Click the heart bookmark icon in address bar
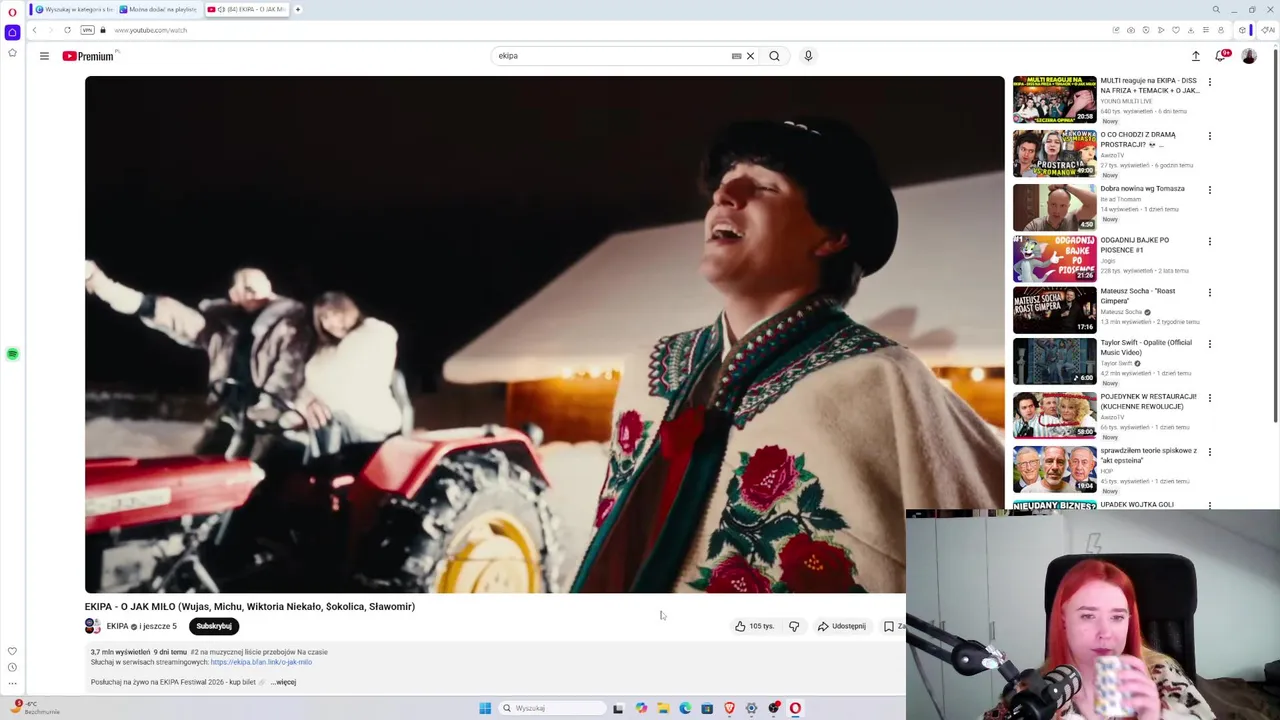Image resolution: width=1280 pixels, height=720 pixels. (x=1175, y=30)
